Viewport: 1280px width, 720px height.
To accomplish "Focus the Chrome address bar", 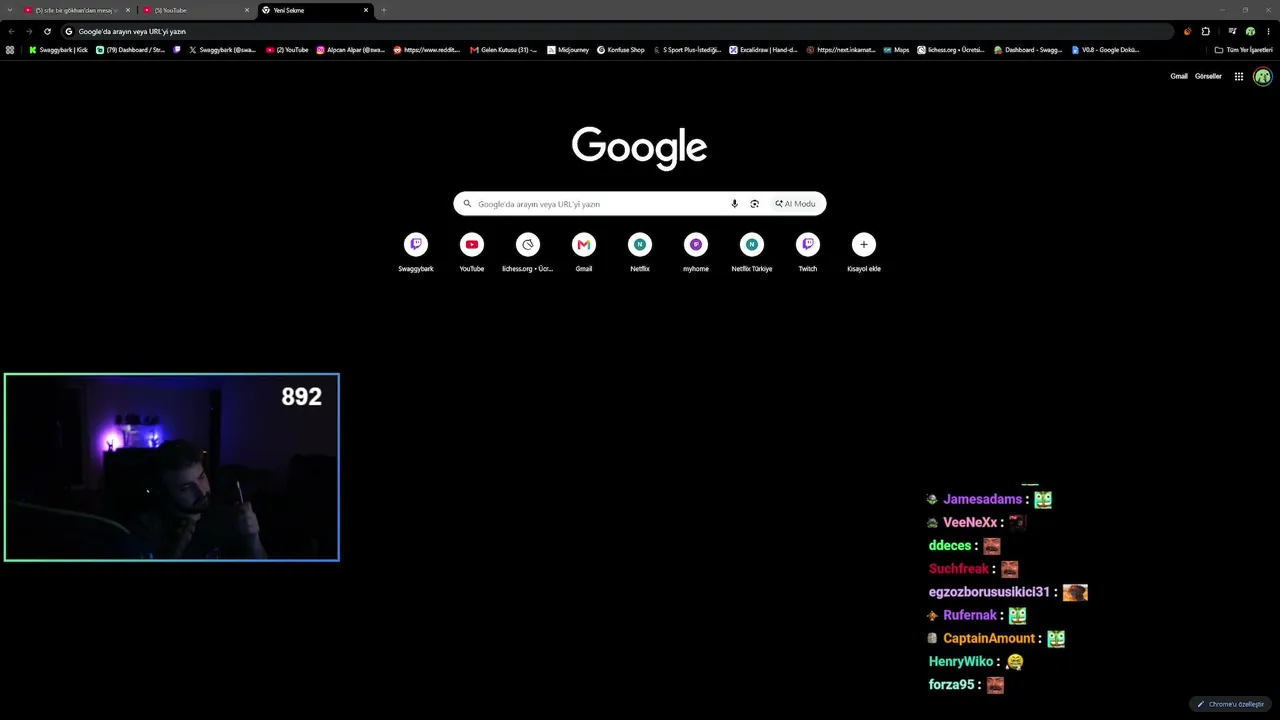I will (618, 31).
